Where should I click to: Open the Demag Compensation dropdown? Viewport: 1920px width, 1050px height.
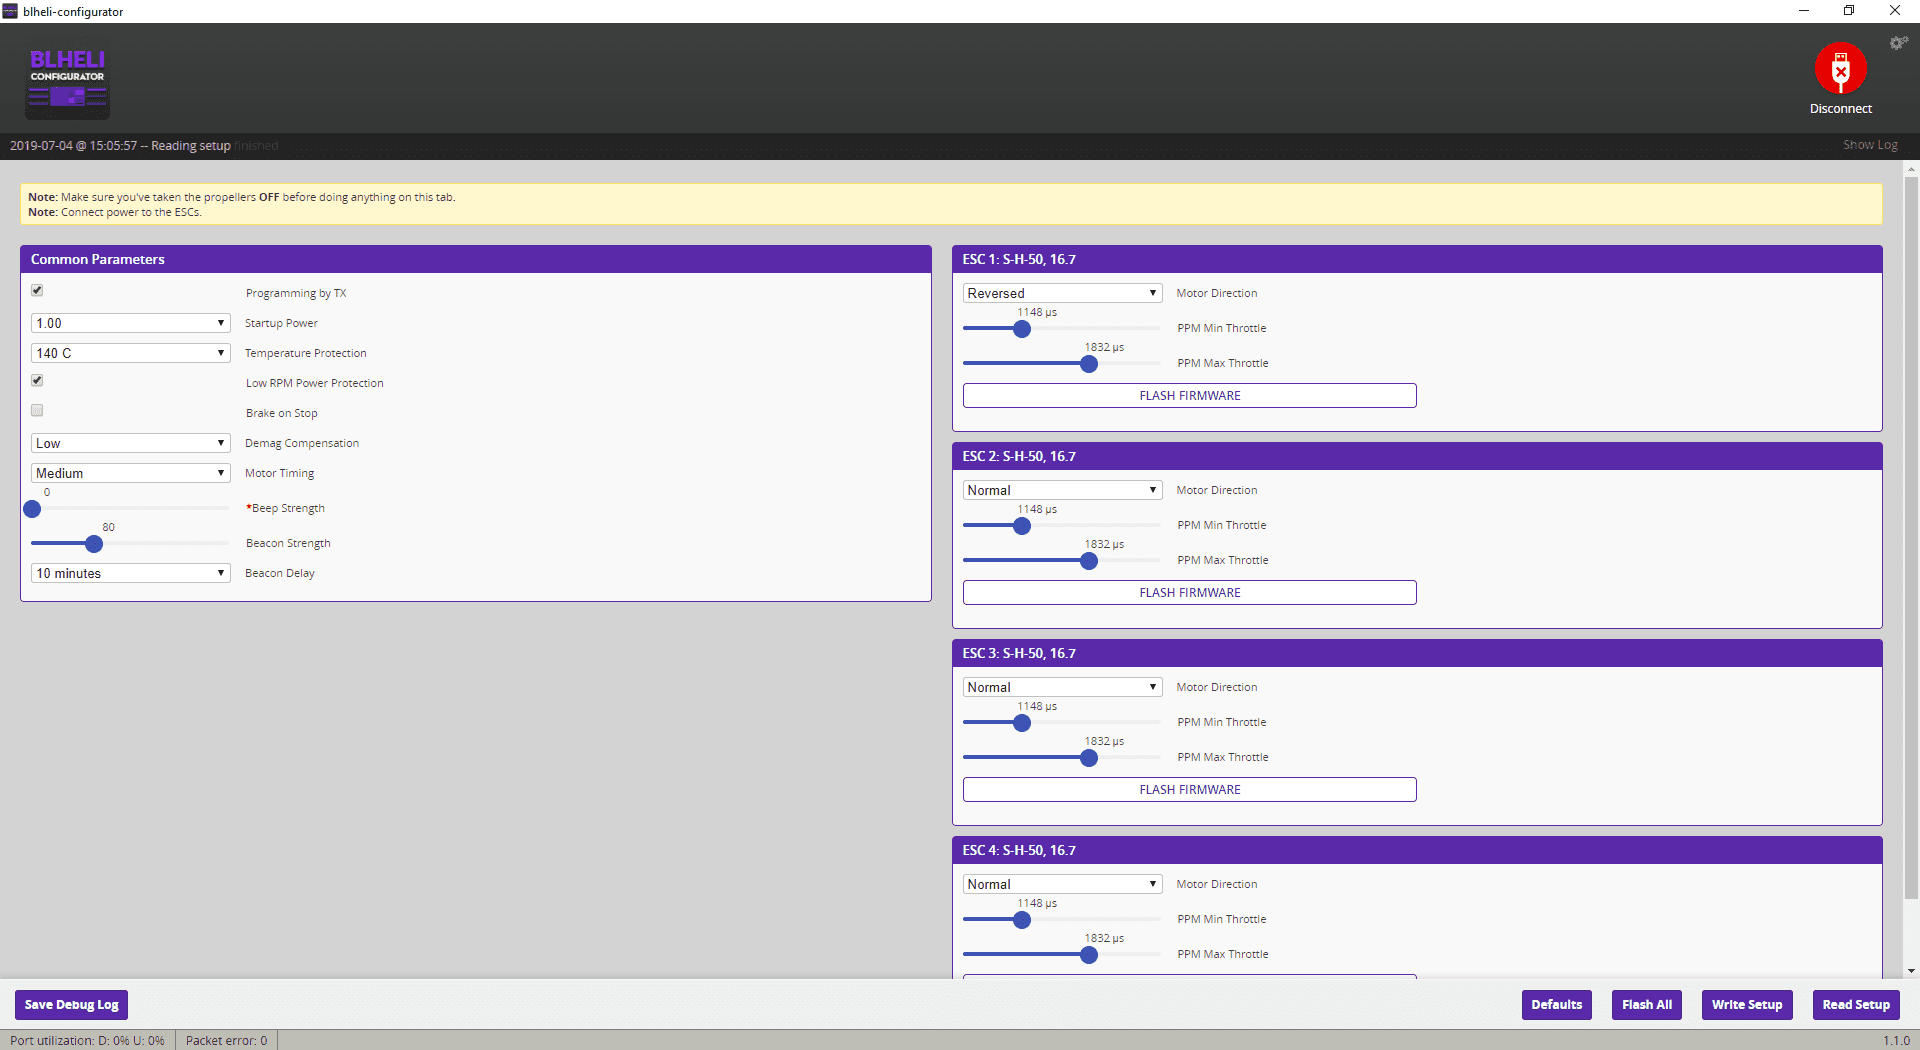(131, 443)
